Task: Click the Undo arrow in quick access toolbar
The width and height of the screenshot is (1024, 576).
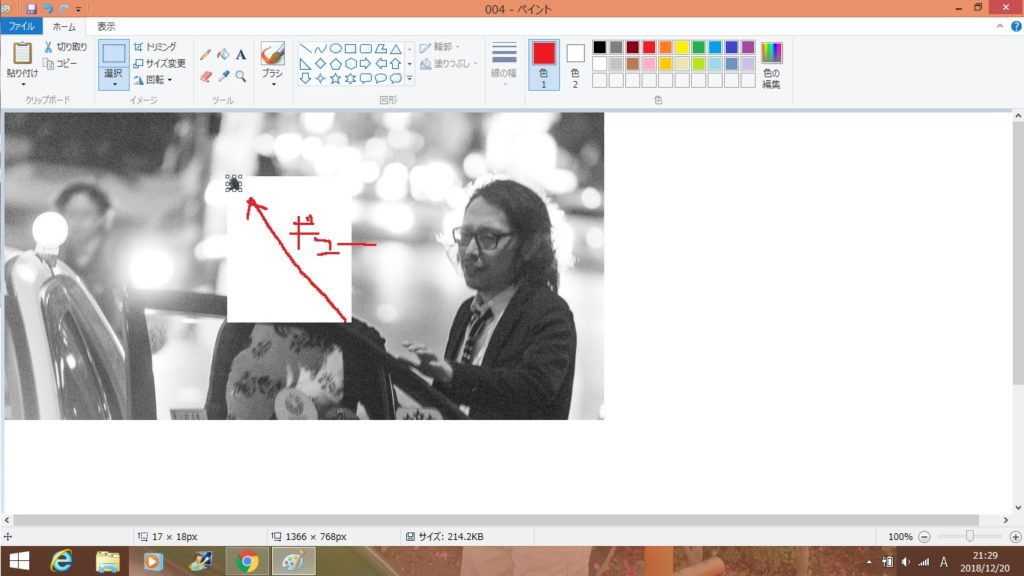Action: tap(48, 9)
